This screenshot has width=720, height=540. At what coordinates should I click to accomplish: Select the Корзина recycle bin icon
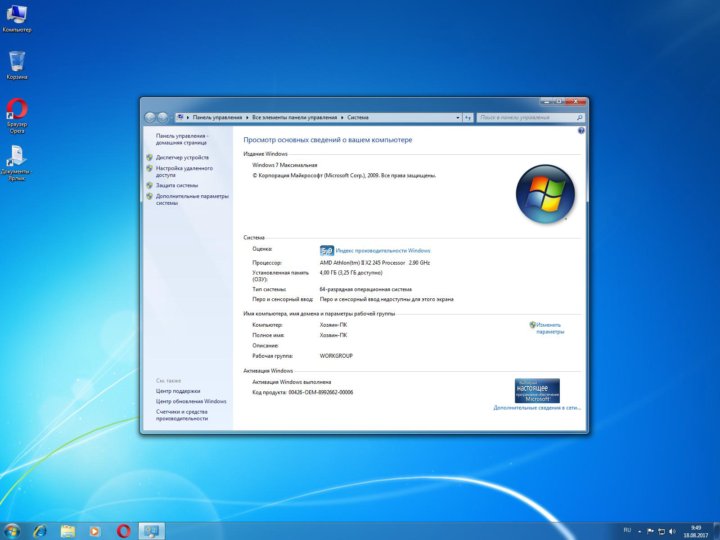pyautogui.click(x=17, y=65)
